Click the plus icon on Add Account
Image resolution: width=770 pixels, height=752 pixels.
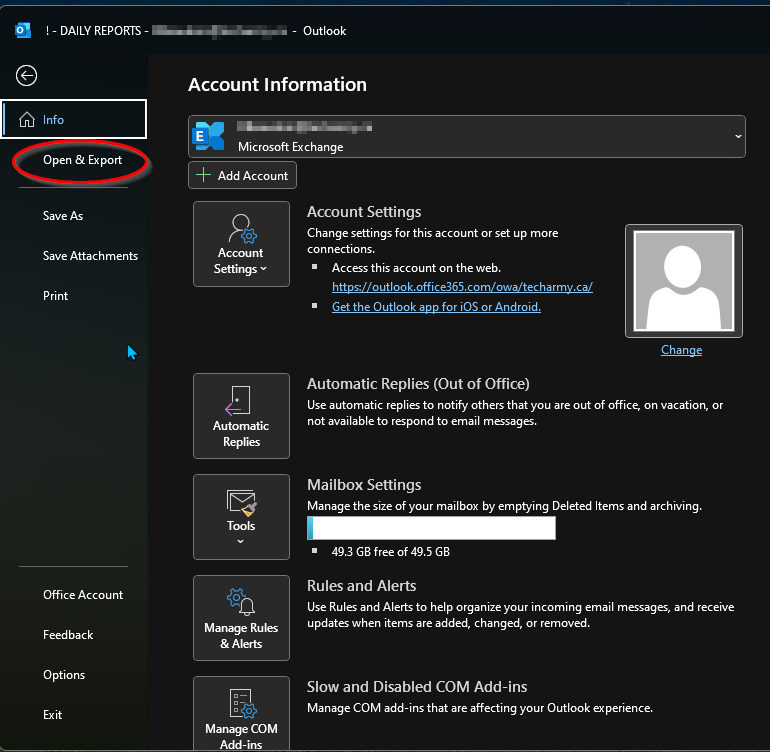(203, 175)
